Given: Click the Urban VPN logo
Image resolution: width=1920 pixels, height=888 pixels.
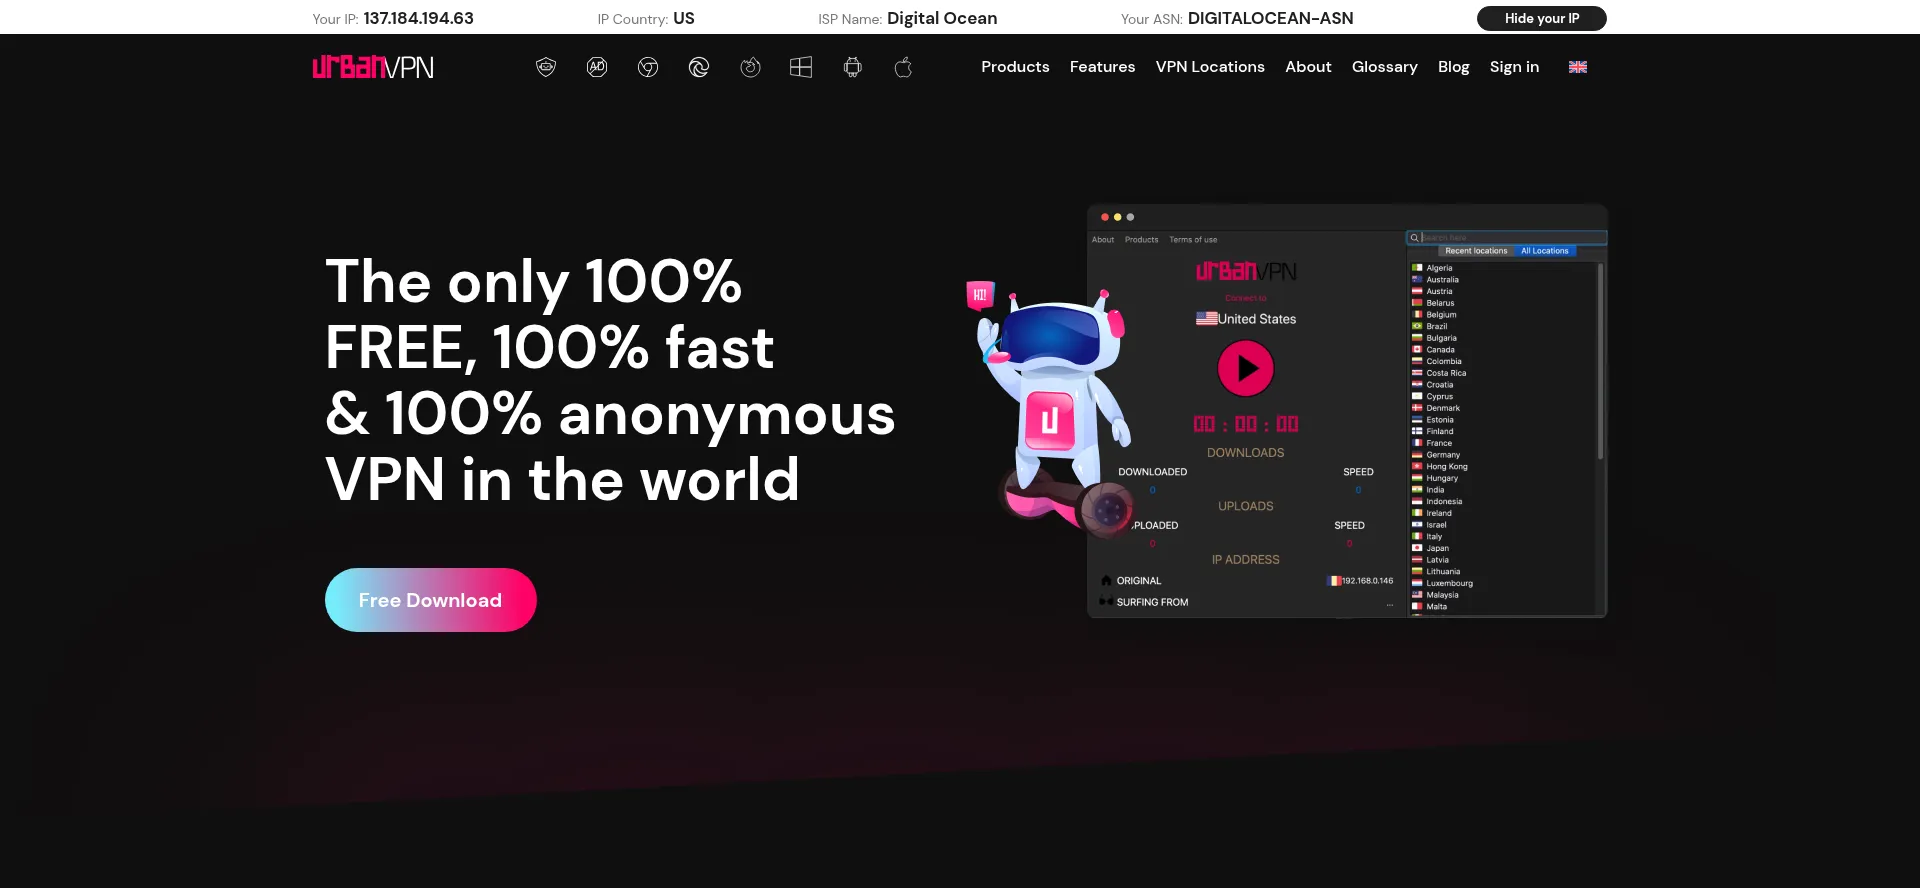Looking at the screenshot, I should coord(373,67).
